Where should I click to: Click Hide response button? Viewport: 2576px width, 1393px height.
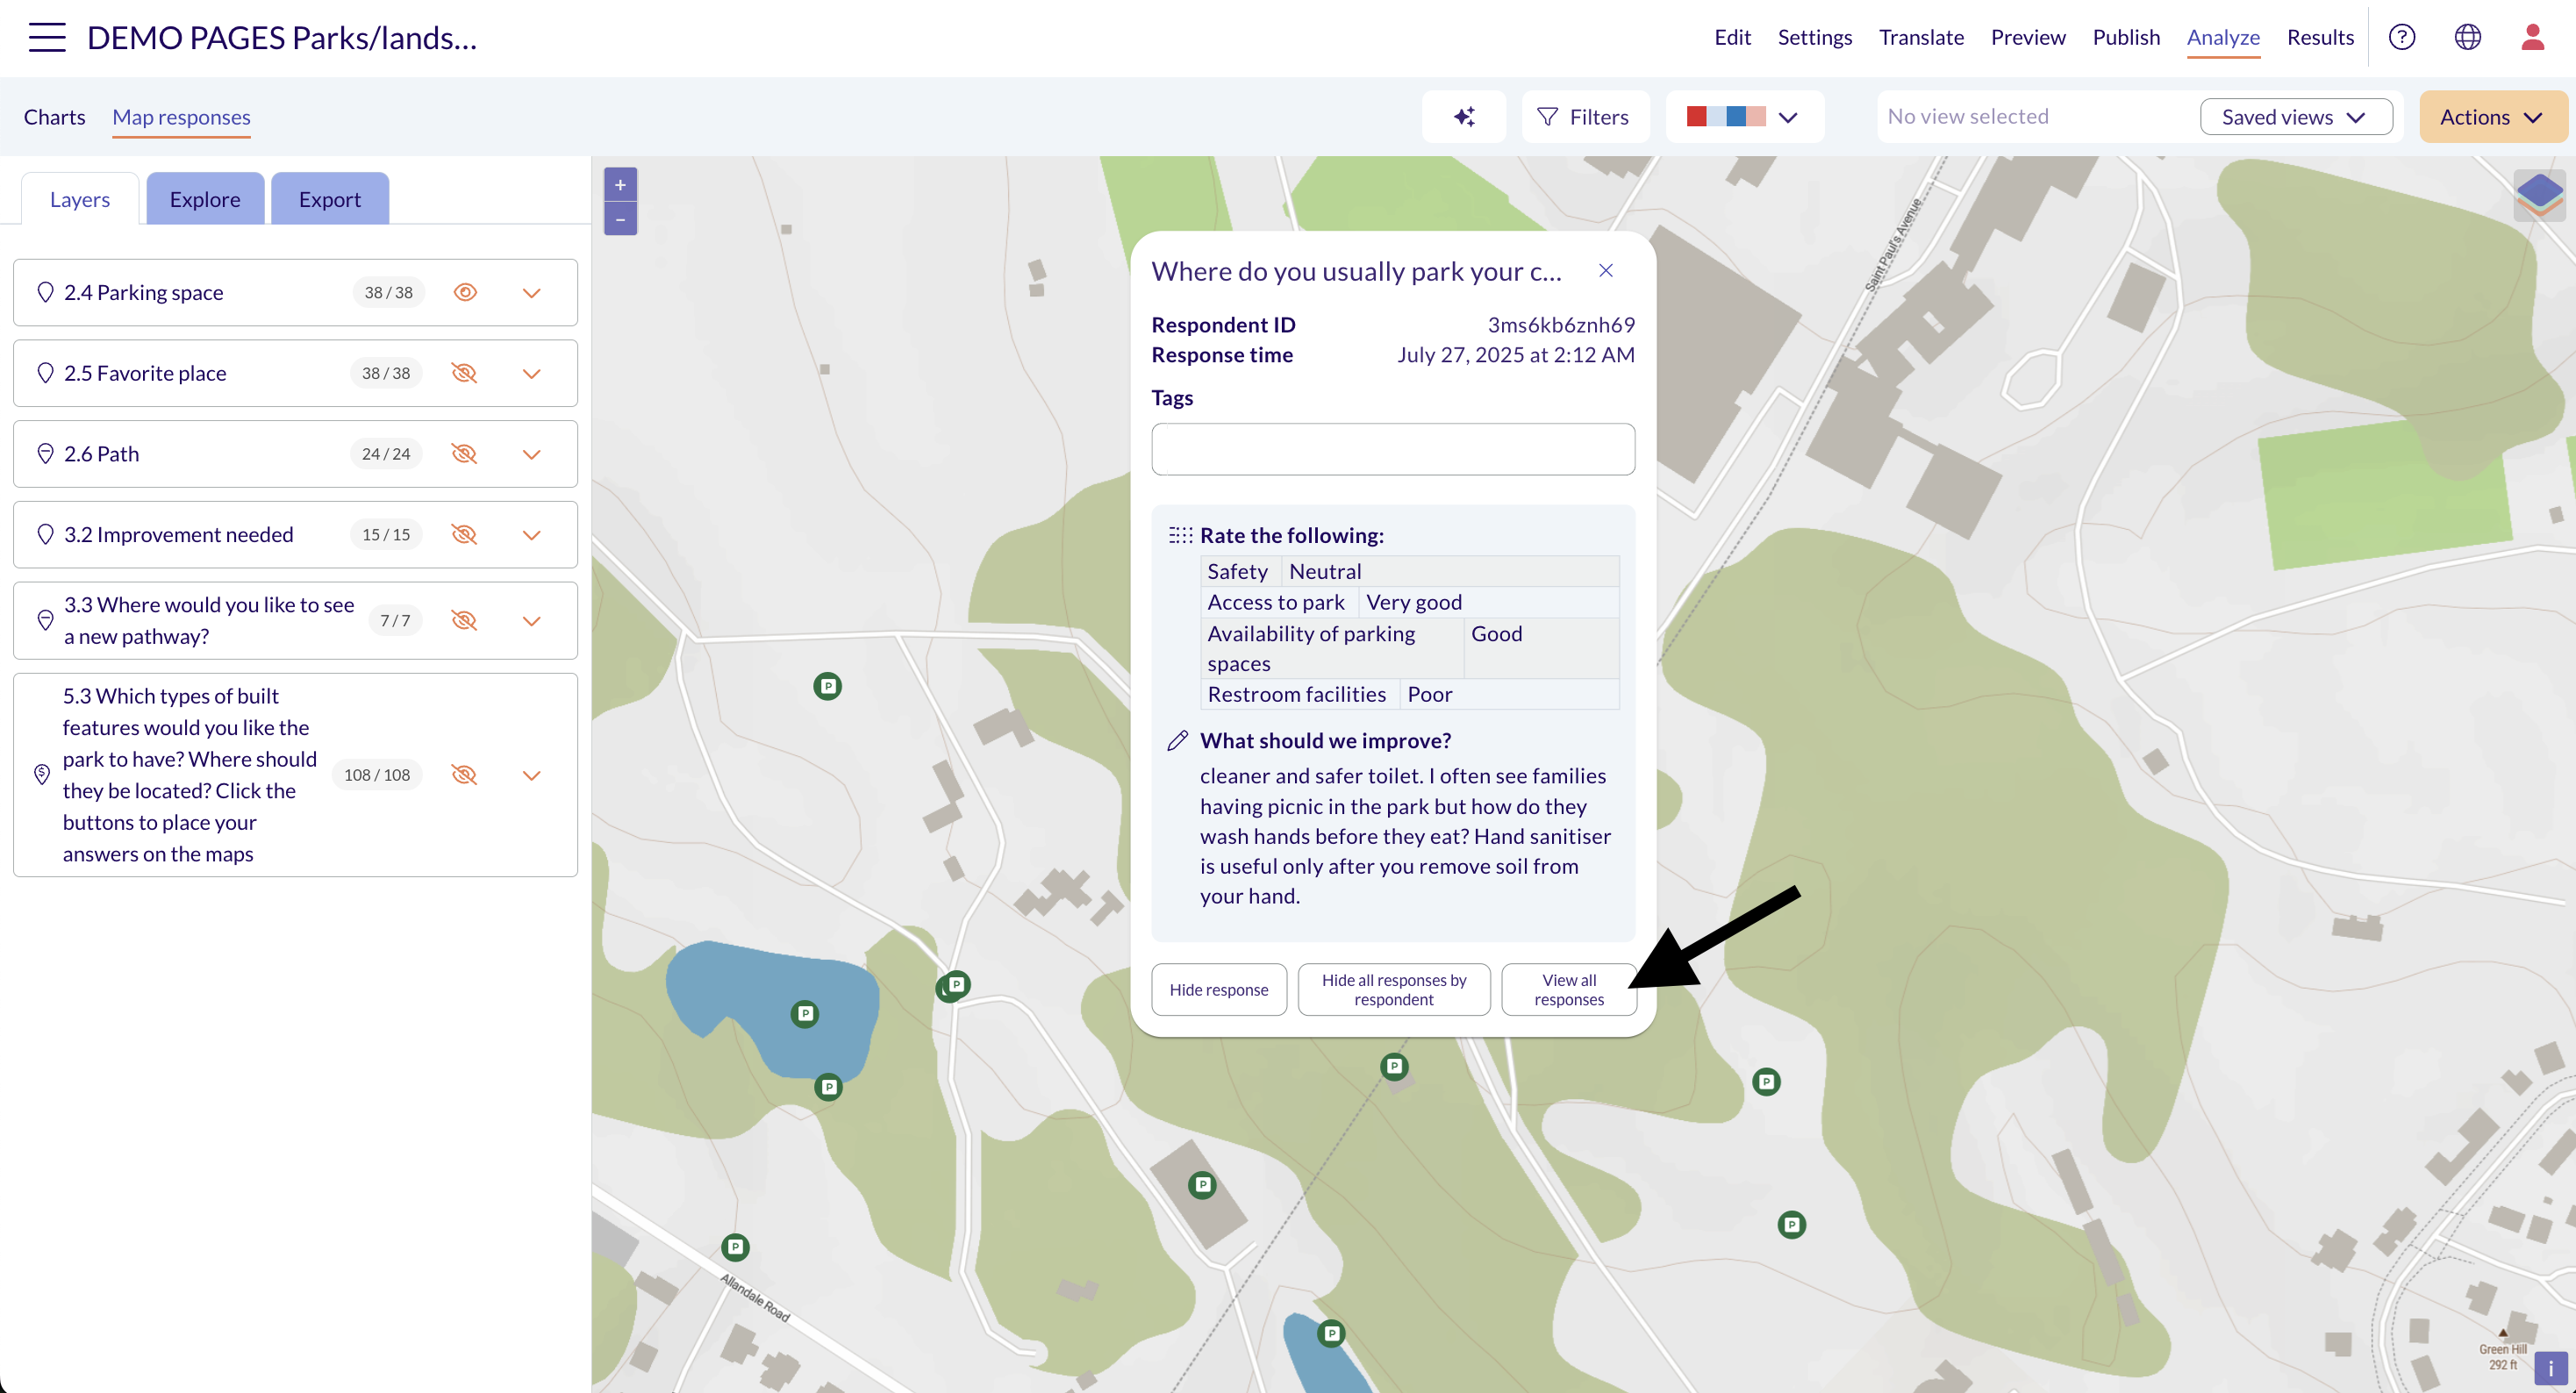pyautogui.click(x=1219, y=990)
